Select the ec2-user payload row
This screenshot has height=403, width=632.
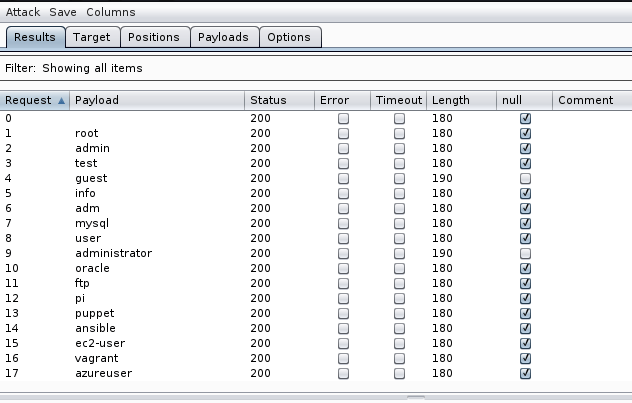pos(100,343)
